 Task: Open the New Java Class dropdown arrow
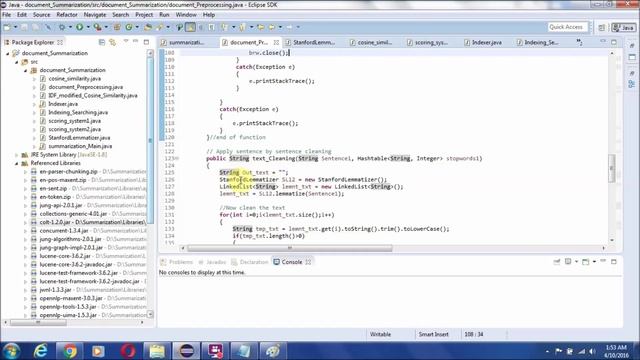137,27
